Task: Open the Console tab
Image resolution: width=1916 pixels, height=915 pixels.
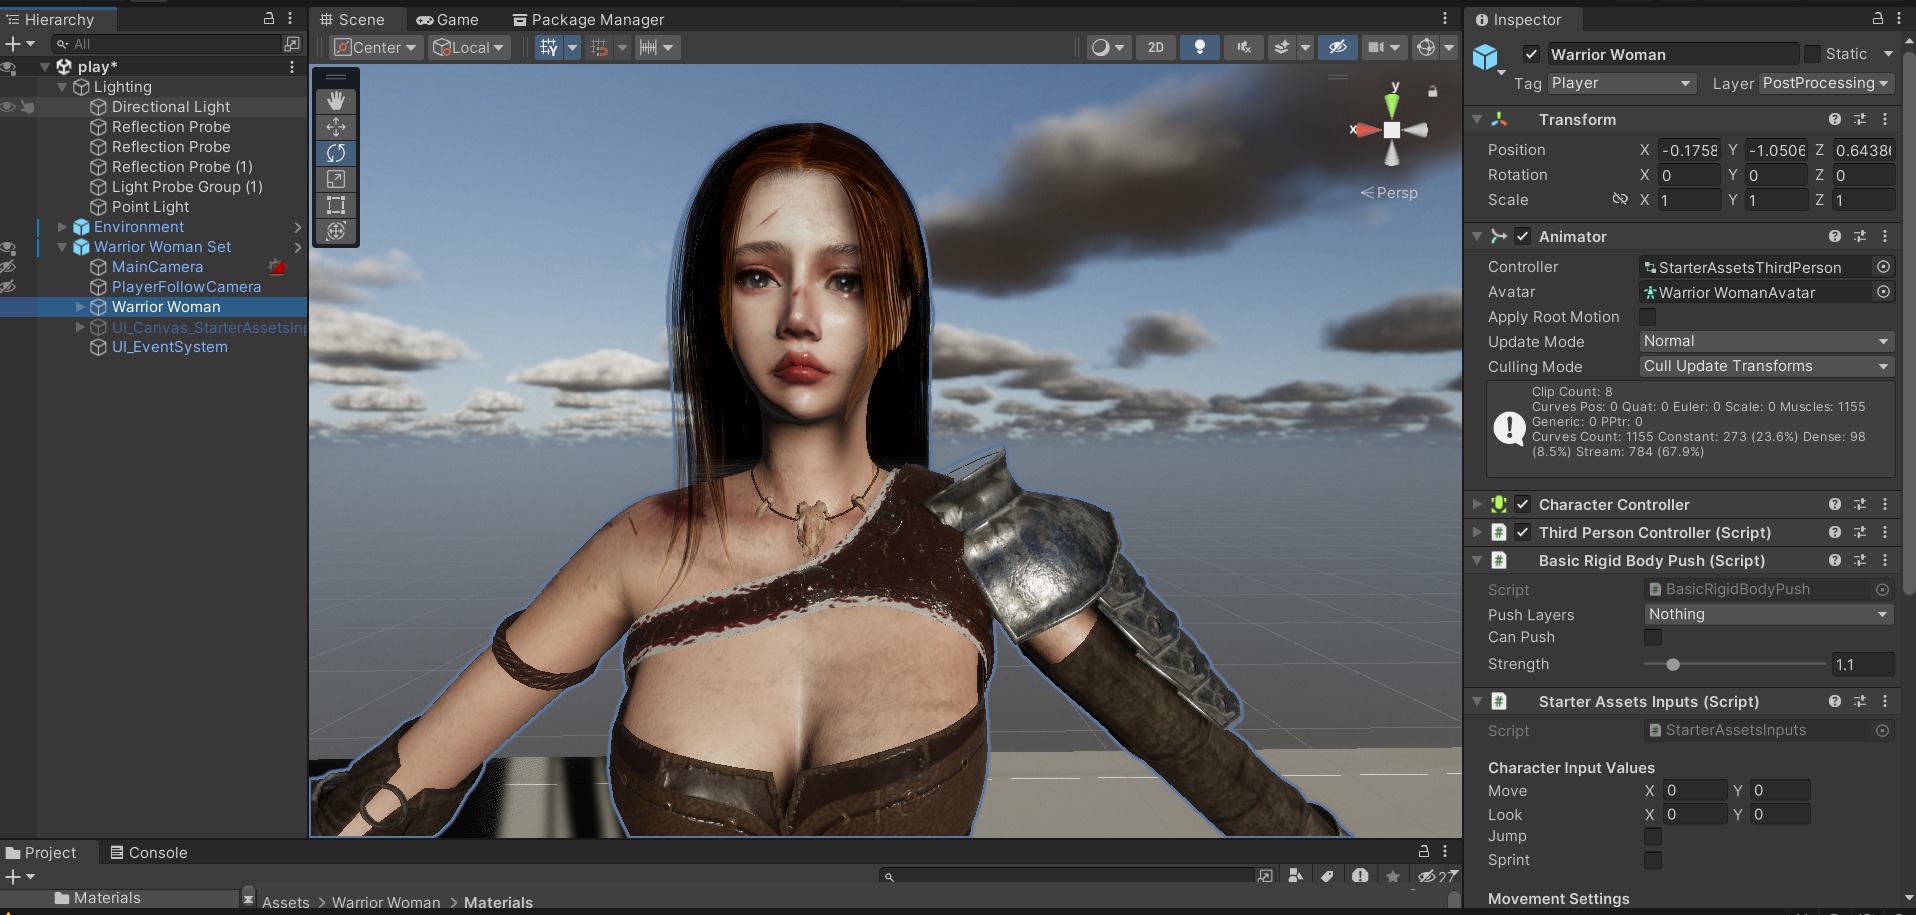Action: 149,852
